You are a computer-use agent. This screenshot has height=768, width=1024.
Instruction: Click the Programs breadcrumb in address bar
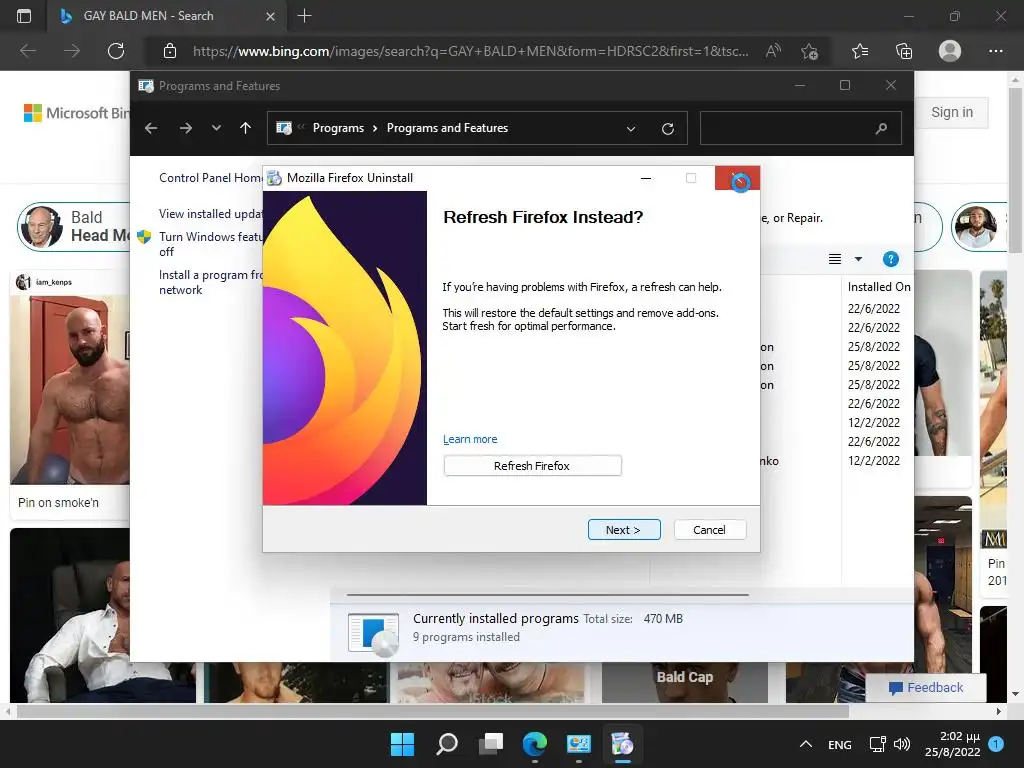click(338, 128)
